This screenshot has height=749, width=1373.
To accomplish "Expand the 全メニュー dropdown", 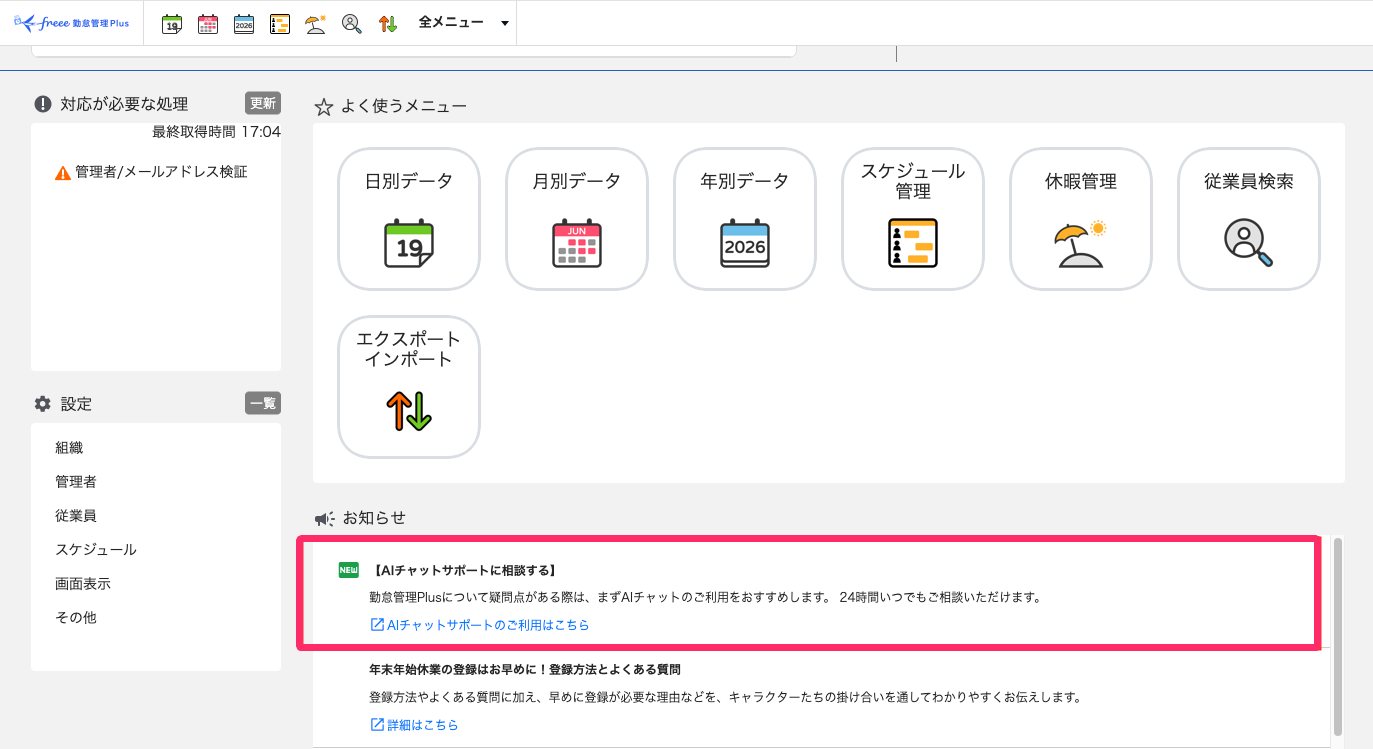I will (x=463, y=23).
